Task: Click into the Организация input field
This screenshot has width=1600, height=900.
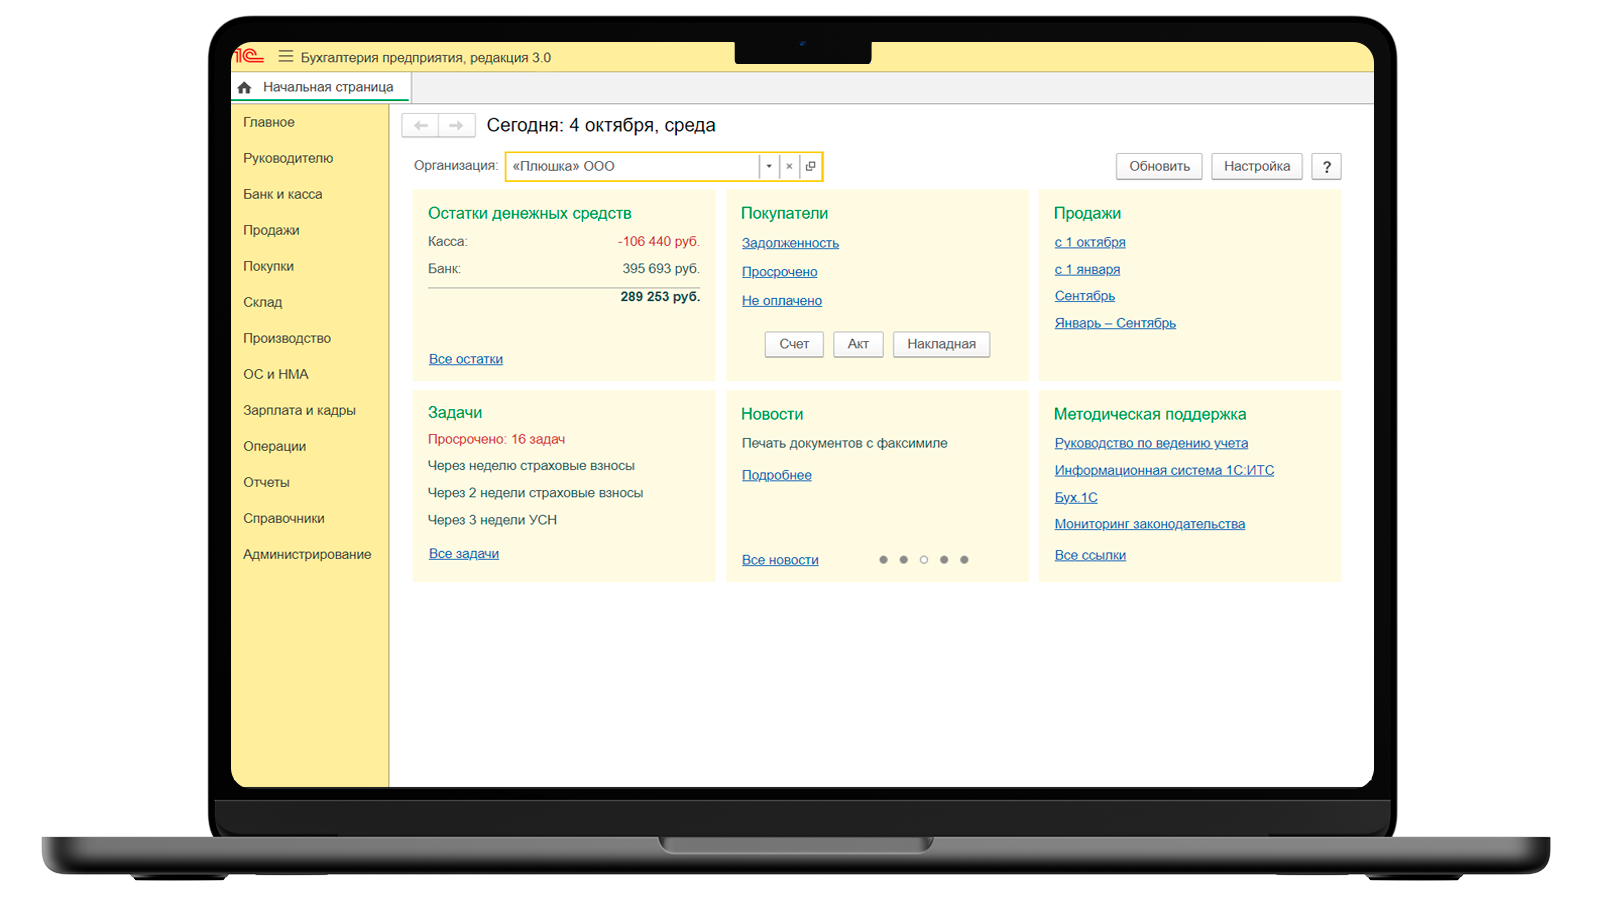Action: pyautogui.click(x=632, y=167)
